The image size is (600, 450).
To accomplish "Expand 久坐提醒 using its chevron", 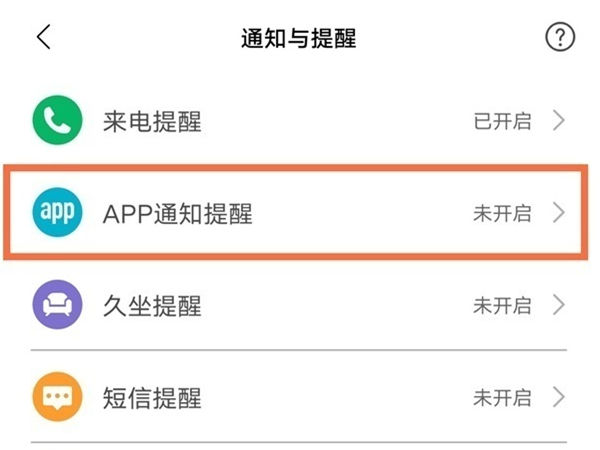I will 559,305.
